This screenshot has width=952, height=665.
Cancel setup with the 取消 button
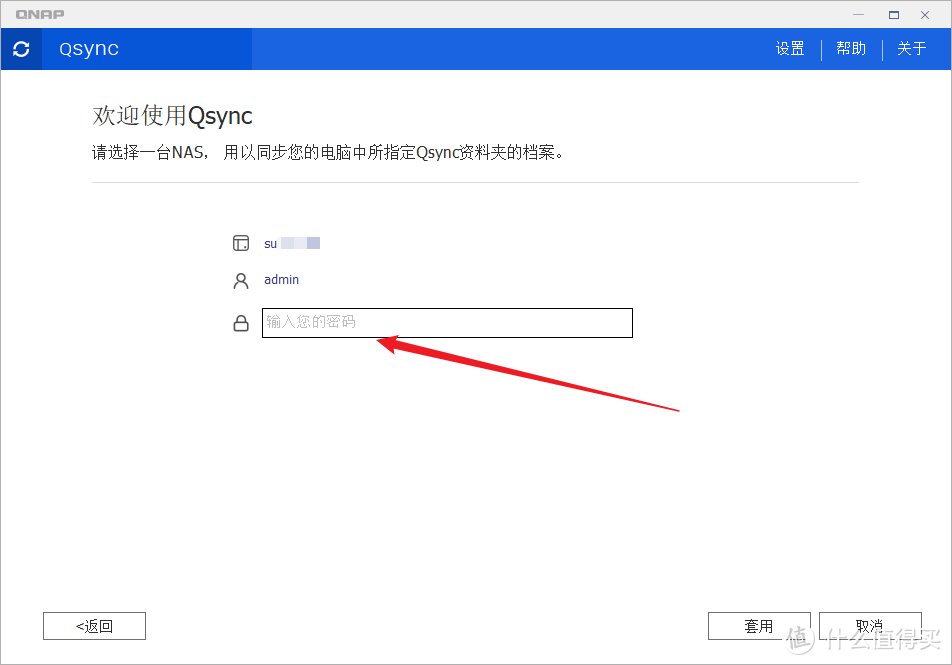pos(870,625)
